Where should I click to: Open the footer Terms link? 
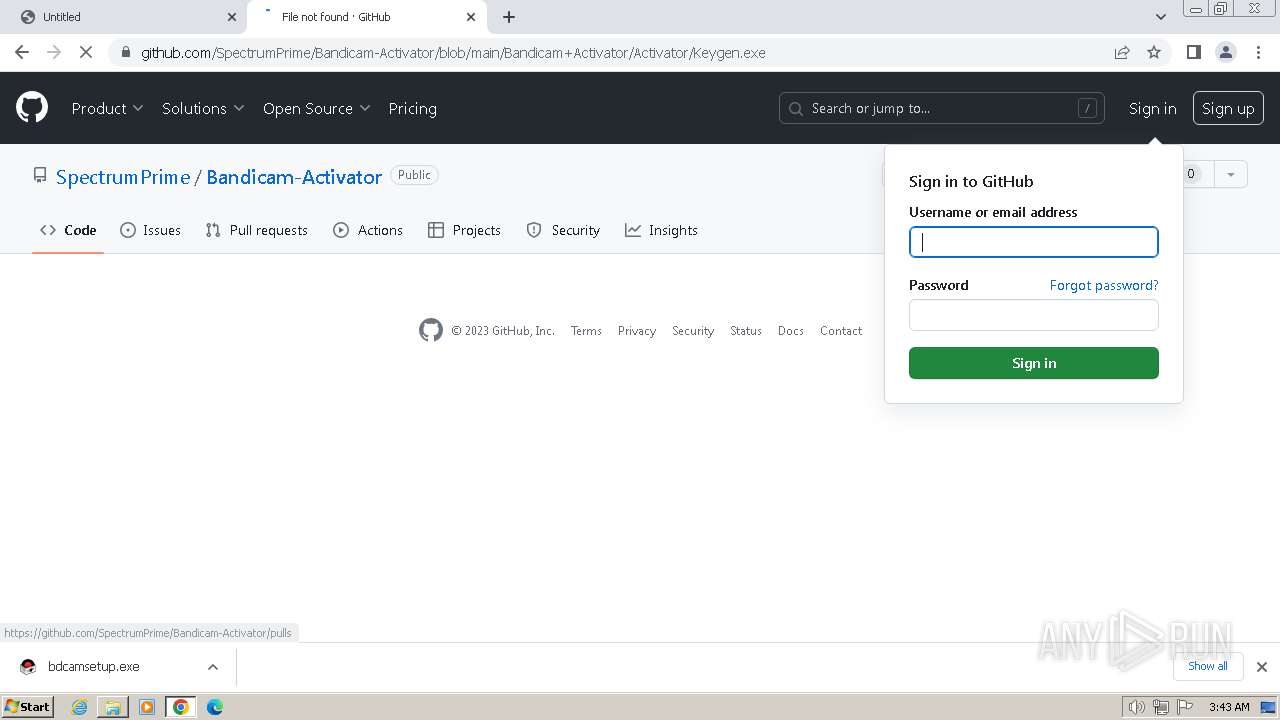point(586,331)
